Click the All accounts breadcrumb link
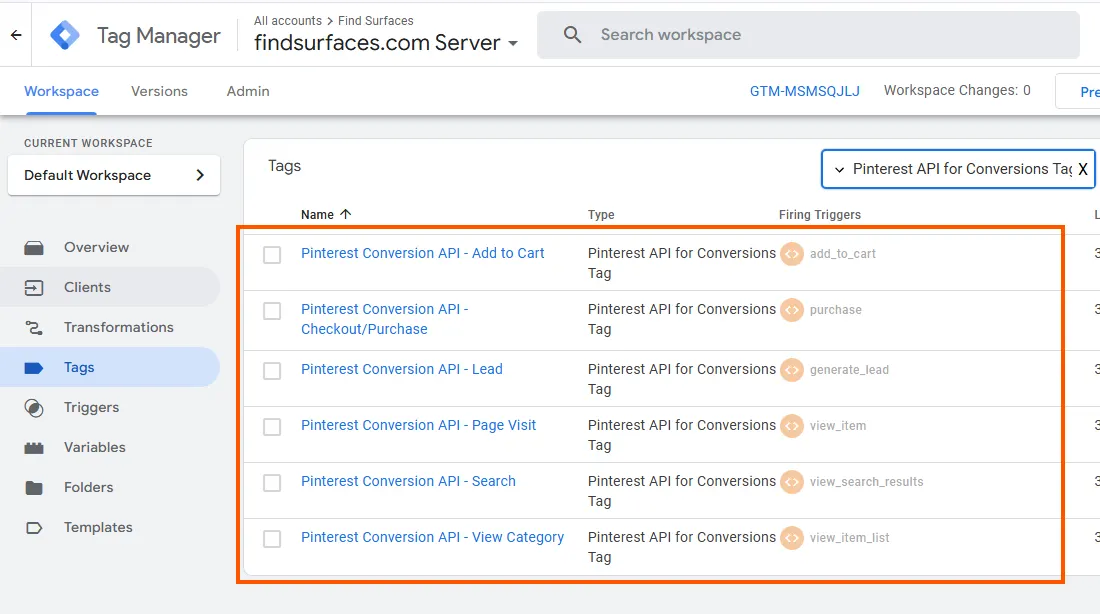The width and height of the screenshot is (1100, 614). point(288,21)
